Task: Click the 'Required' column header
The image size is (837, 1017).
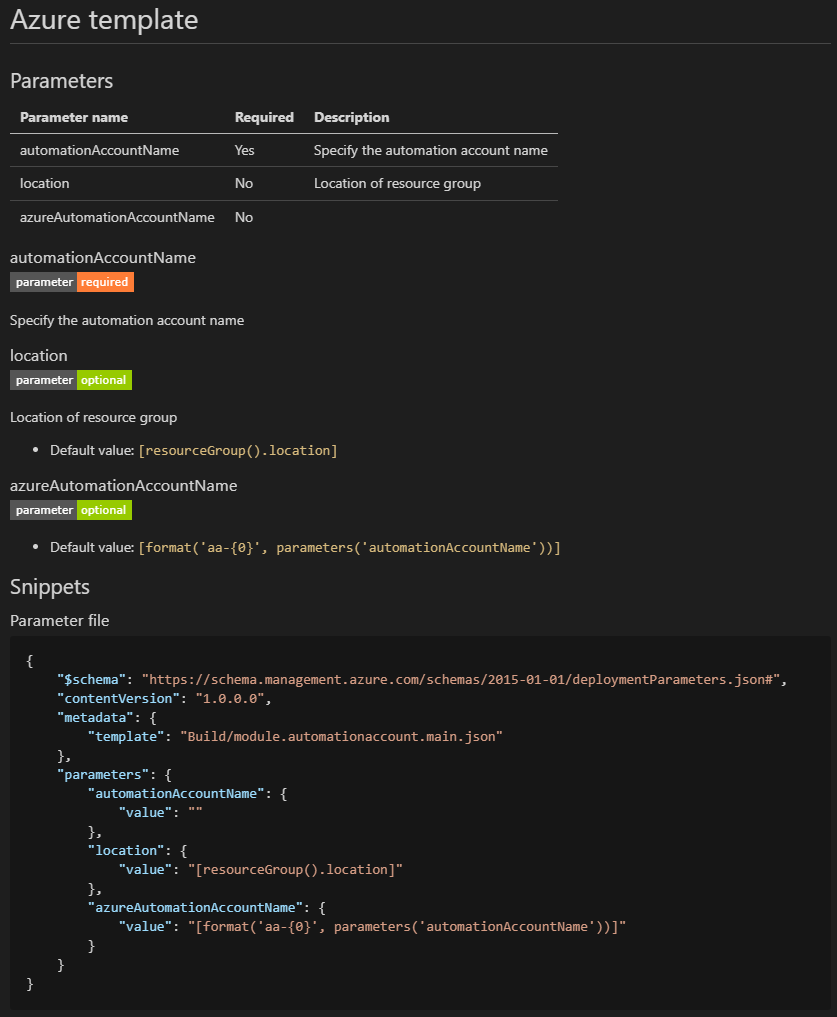Action: pyautogui.click(x=264, y=117)
